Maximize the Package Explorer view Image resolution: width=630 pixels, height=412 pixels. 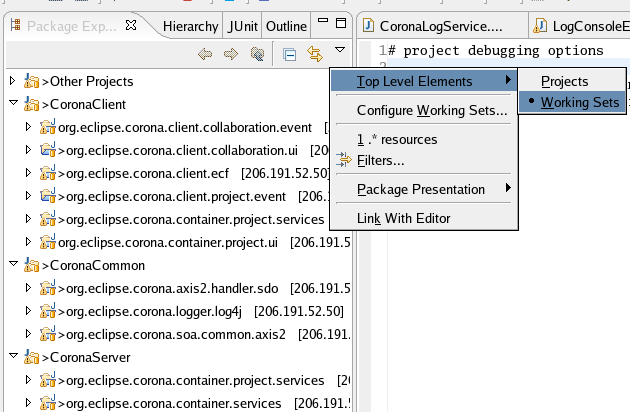coord(341,23)
